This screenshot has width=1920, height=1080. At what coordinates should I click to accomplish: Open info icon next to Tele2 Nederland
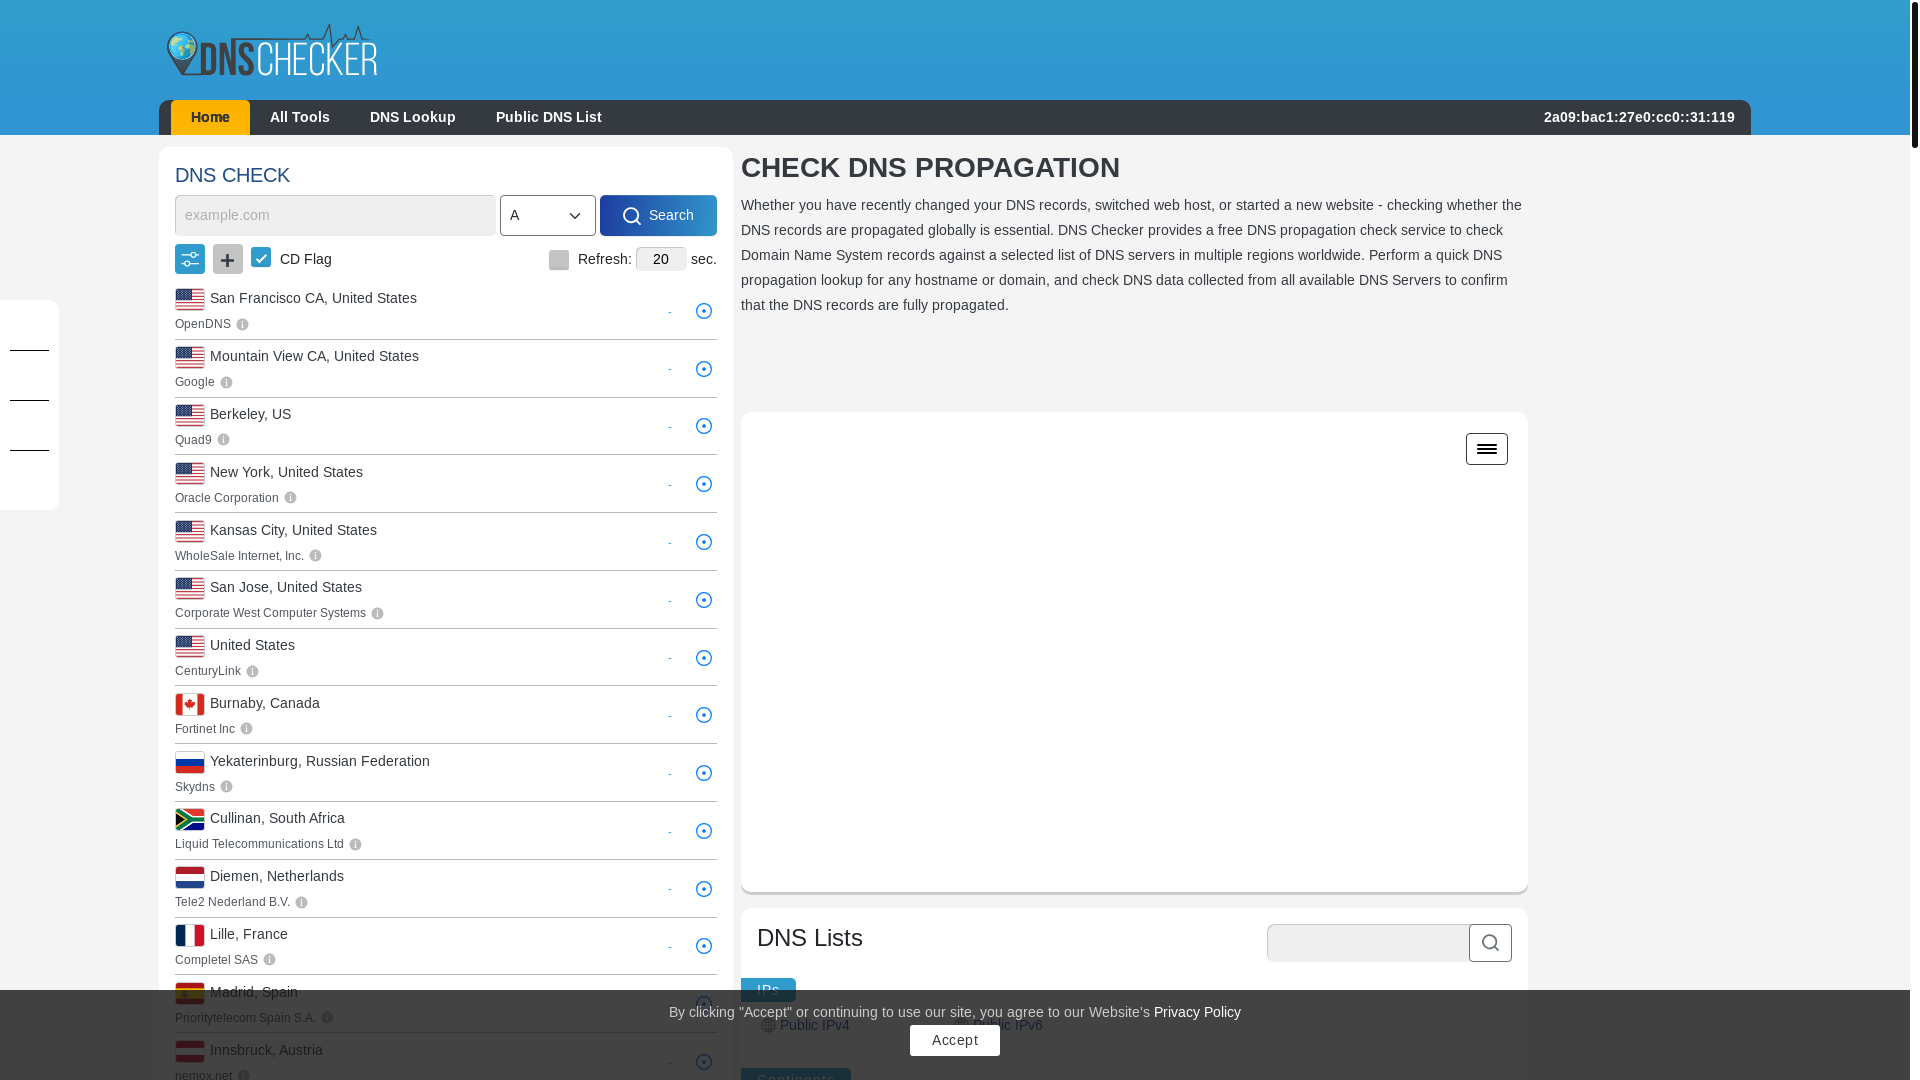(301, 903)
